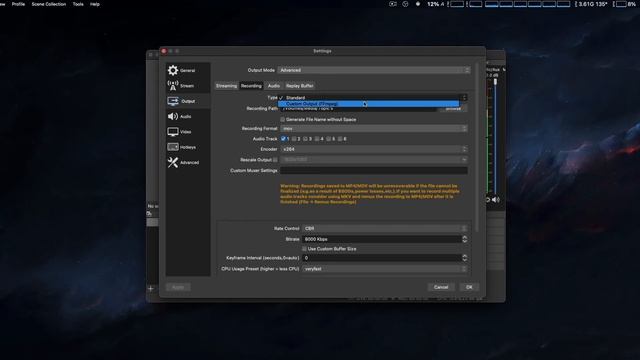Click screen recording icon in menu bar

393,4
